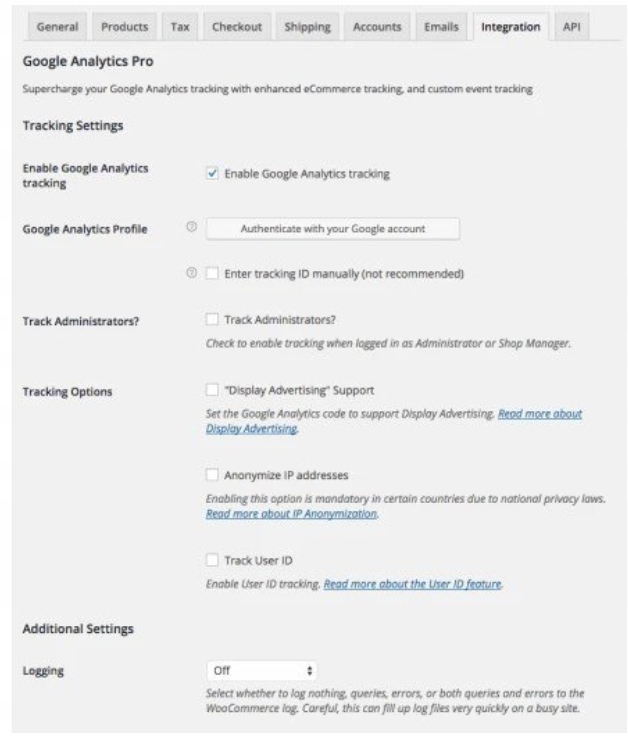Tick the Display Advertising Support checkbox
This screenshot has width=628, height=738.
[211, 389]
